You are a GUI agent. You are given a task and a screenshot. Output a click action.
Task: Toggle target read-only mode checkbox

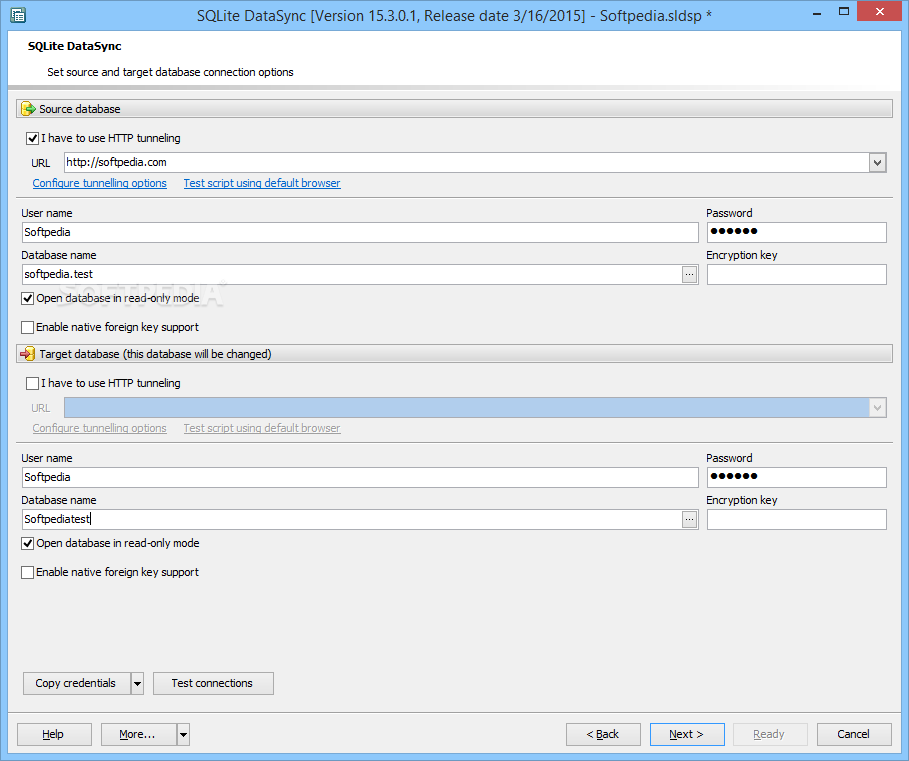28,544
